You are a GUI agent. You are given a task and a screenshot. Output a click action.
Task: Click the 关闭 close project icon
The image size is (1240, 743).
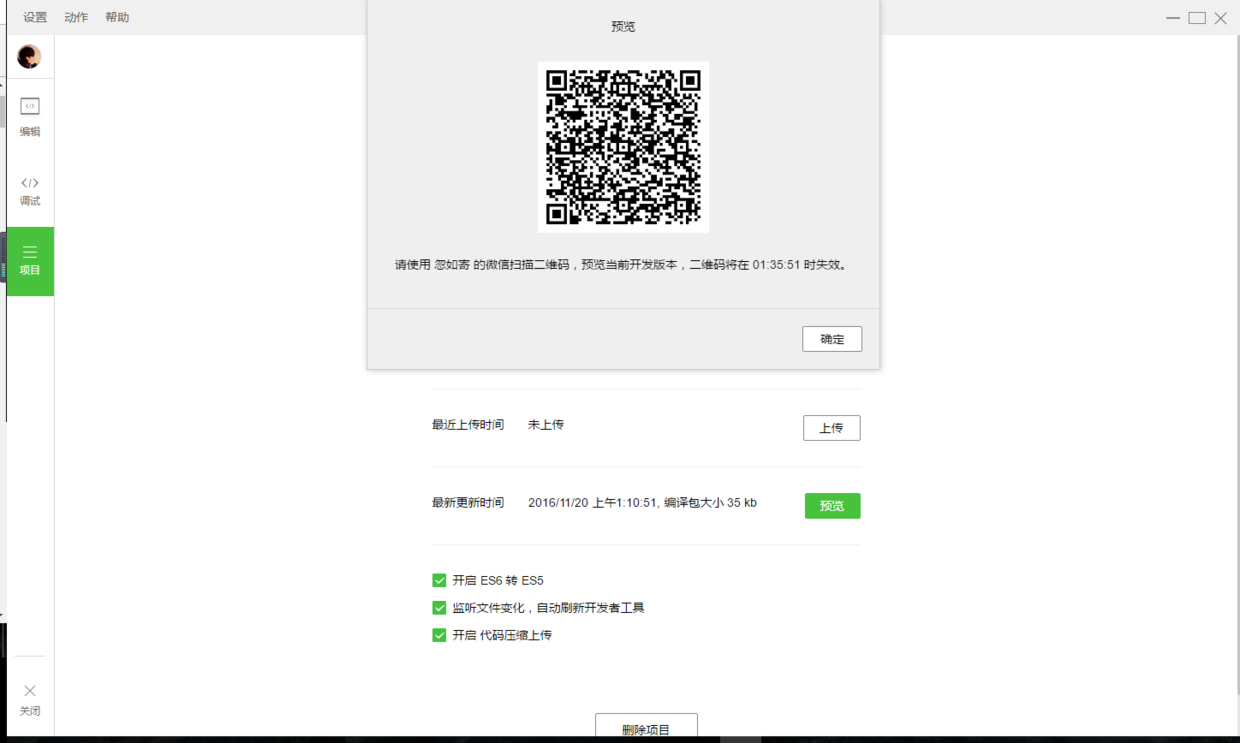pyautogui.click(x=30, y=700)
